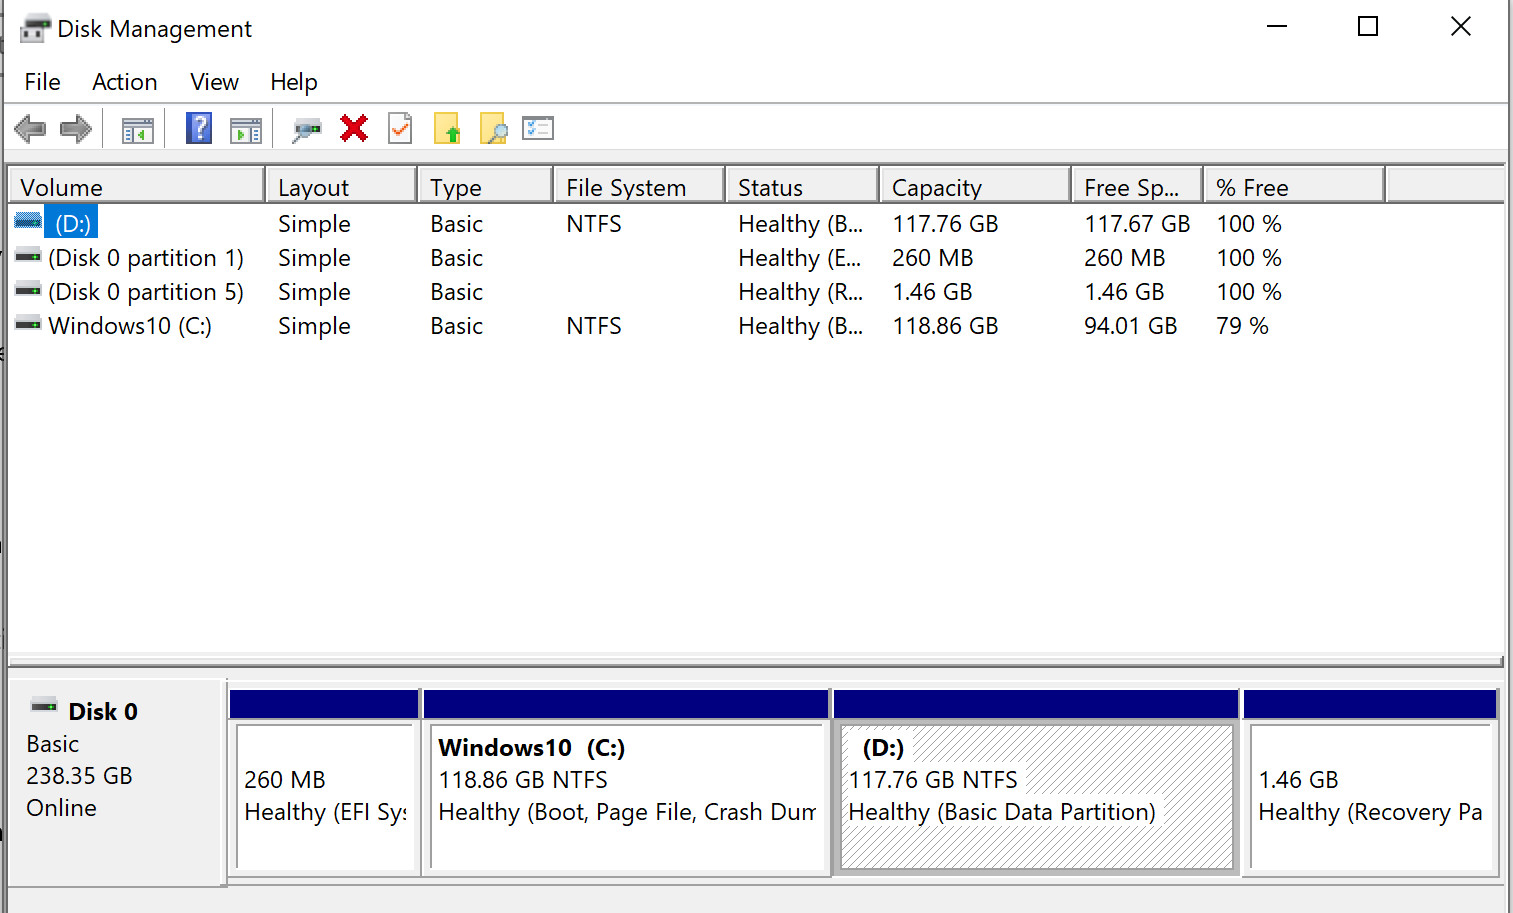Click the Show/Hide Action Pane icon
The width and height of the screenshot is (1513, 913).
[x=245, y=130]
